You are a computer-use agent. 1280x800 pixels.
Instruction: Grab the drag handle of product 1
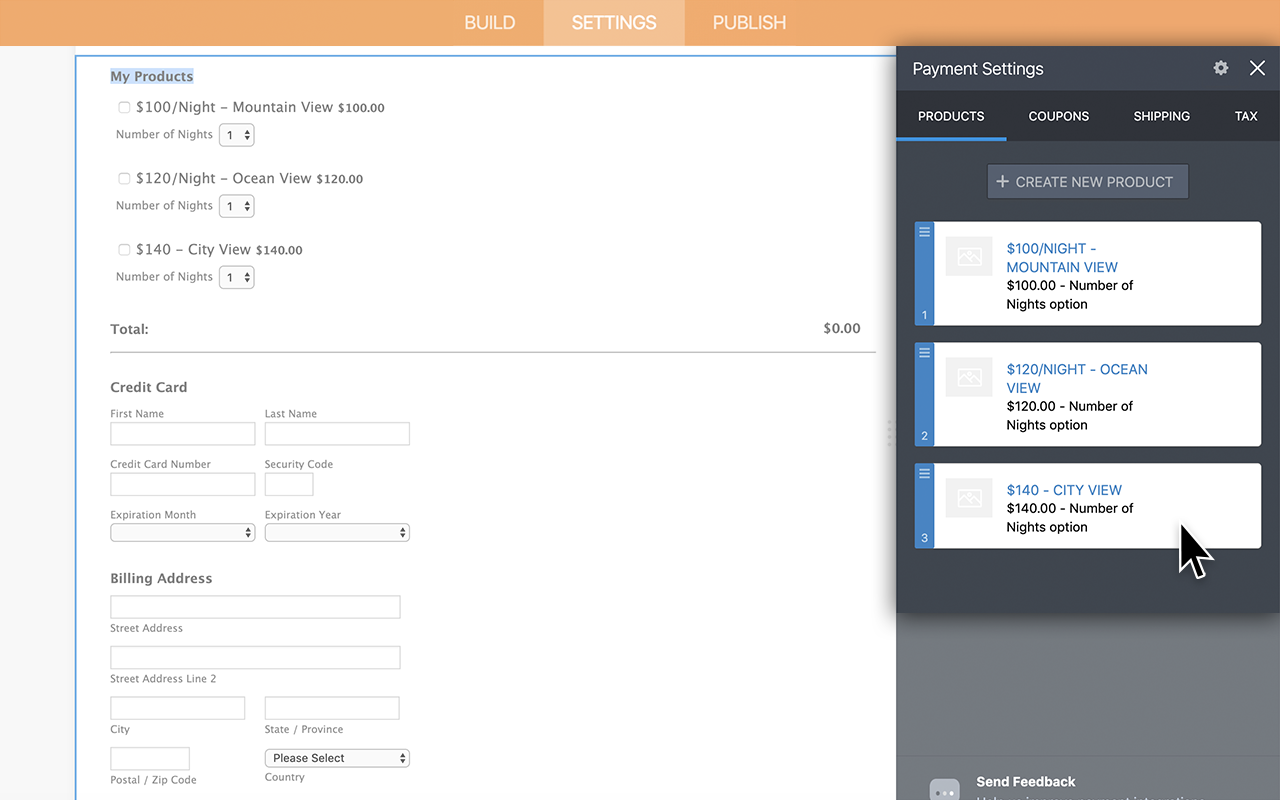click(923, 231)
